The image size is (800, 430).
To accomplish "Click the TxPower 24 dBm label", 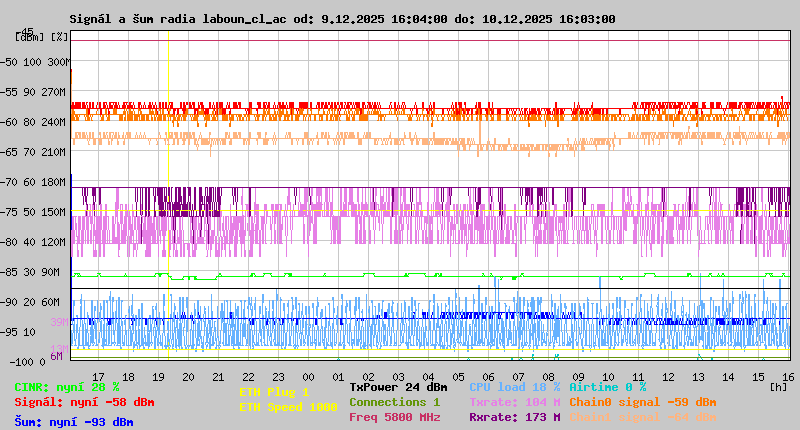I will coord(398,387).
